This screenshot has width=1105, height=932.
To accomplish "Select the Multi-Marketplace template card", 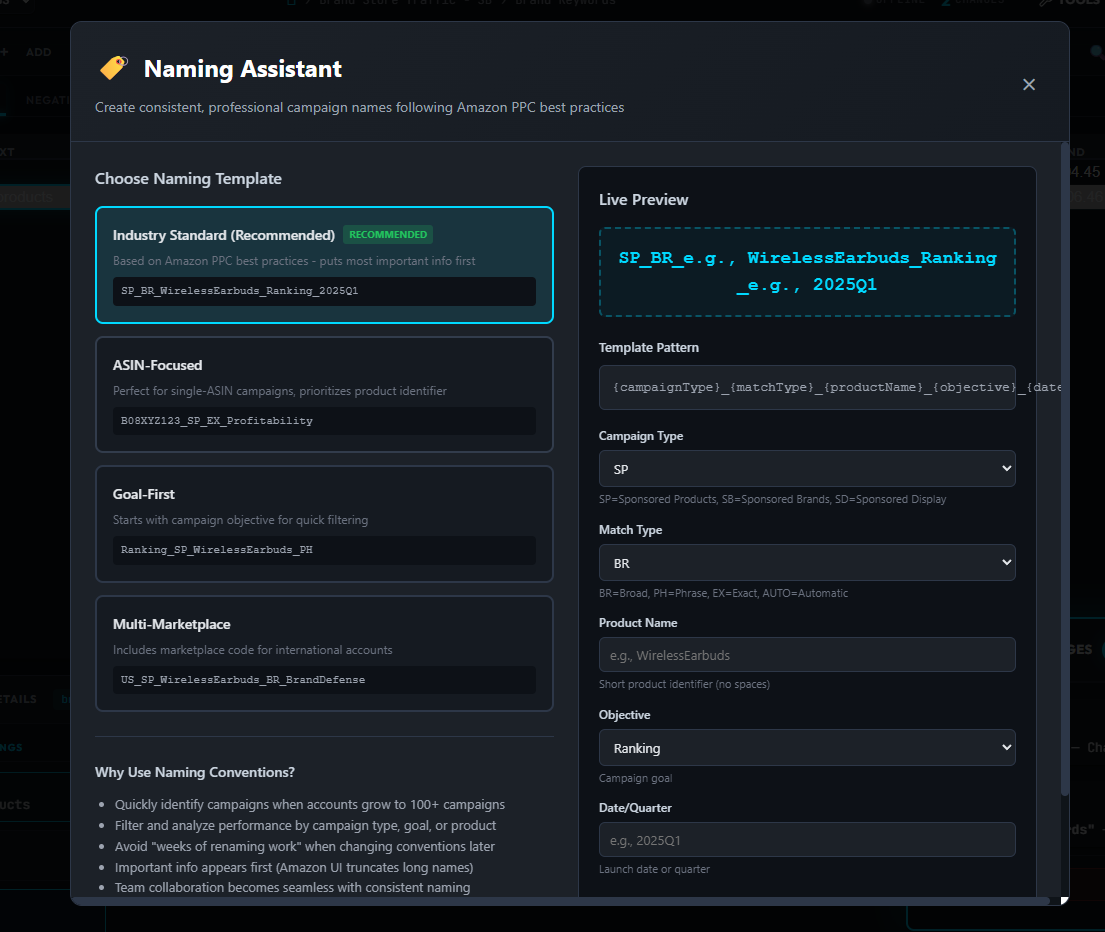I will coord(324,653).
